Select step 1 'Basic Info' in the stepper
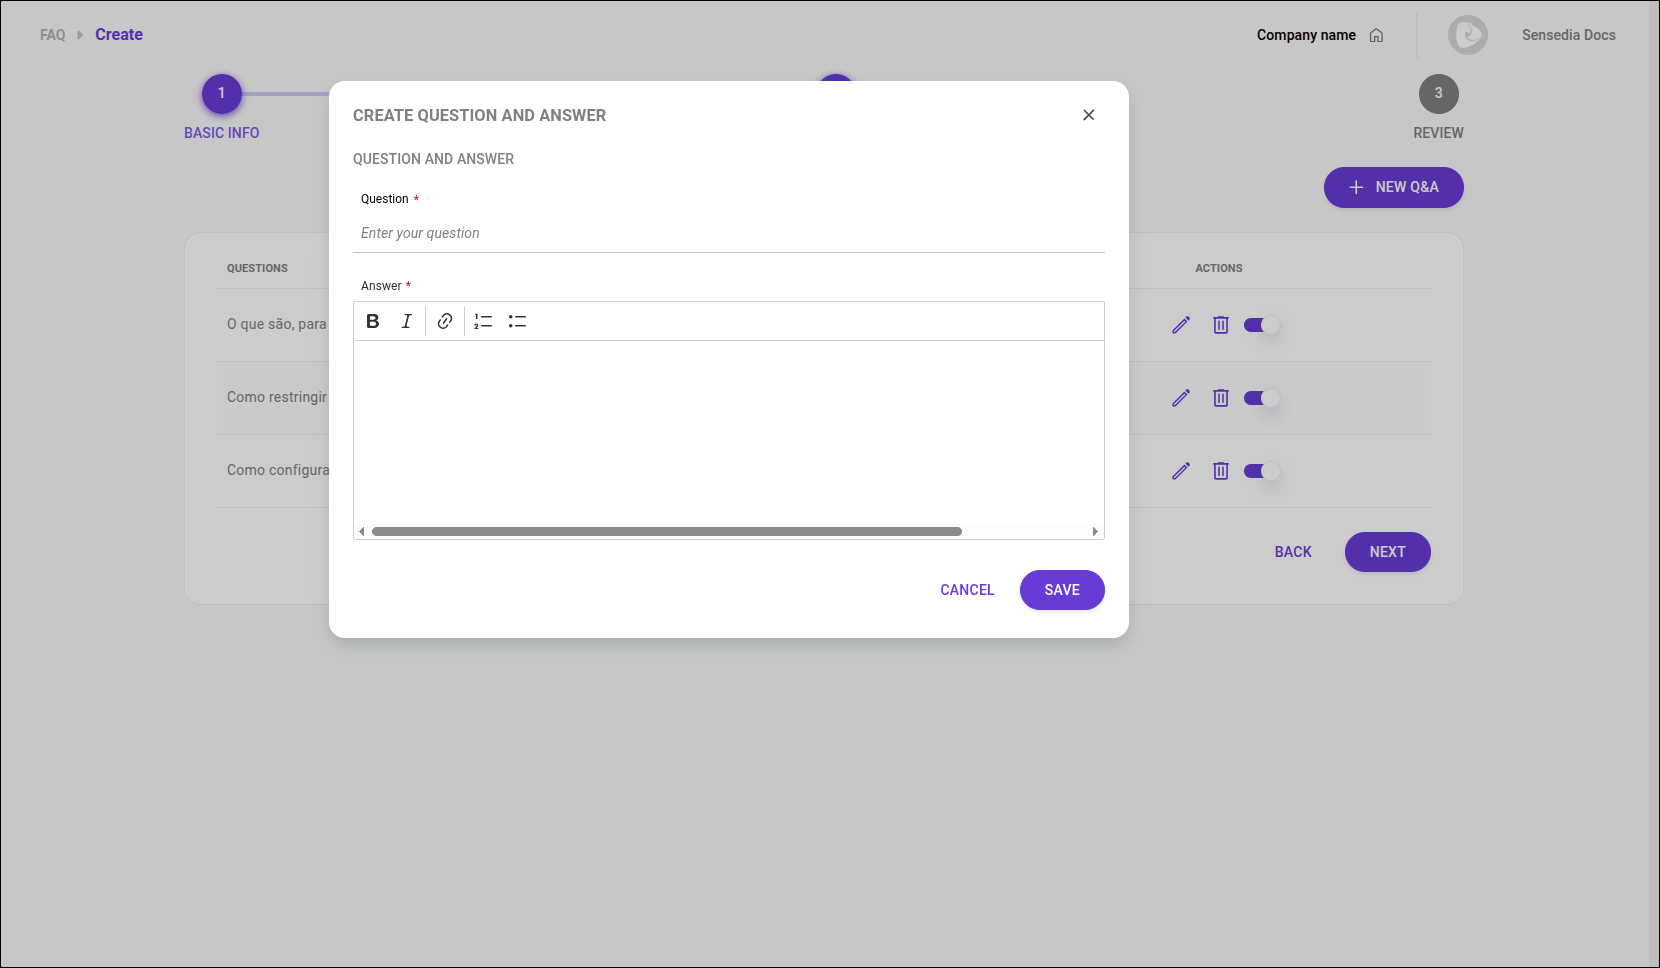The image size is (1660, 968). [x=221, y=93]
